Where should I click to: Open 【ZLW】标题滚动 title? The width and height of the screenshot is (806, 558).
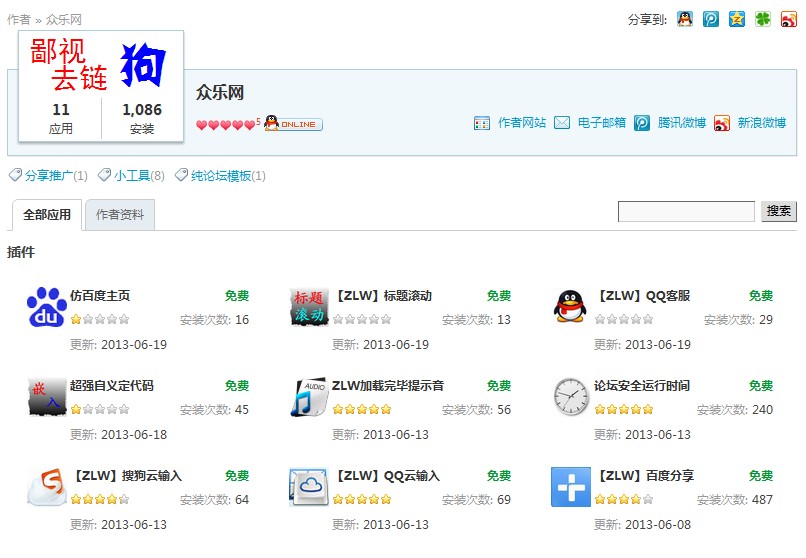click(382, 296)
